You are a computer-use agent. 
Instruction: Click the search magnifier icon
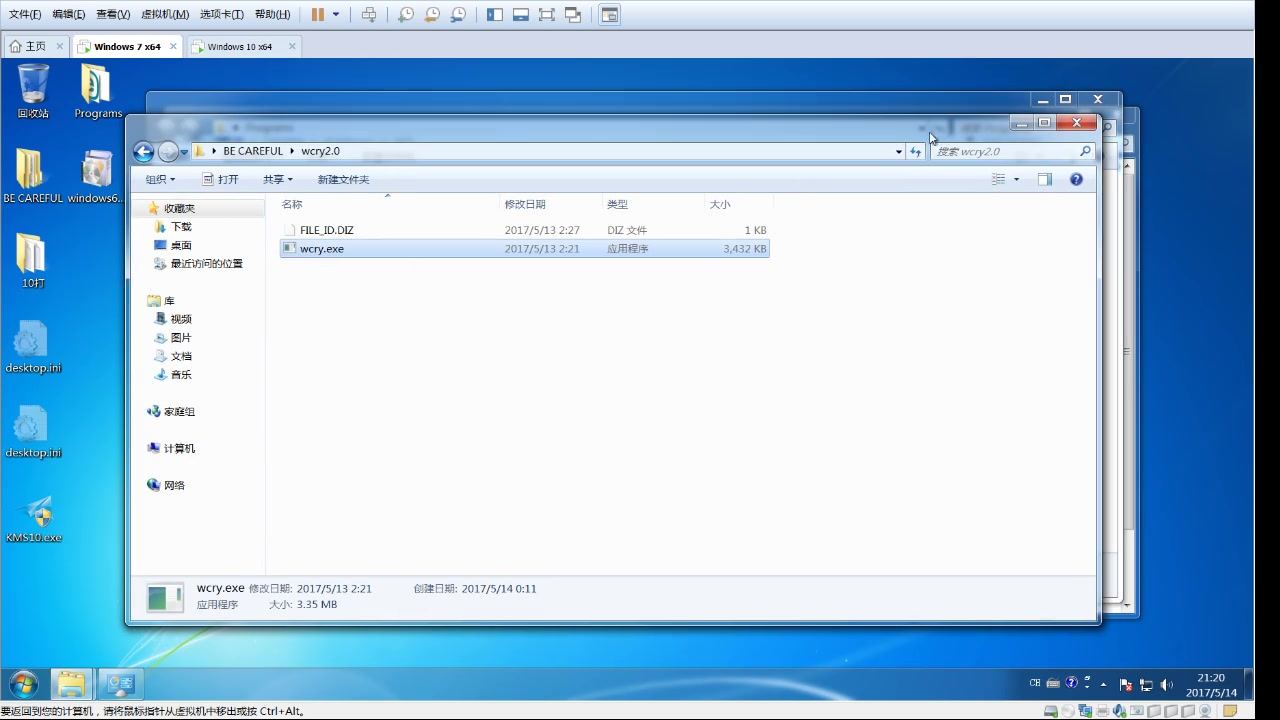point(1085,152)
